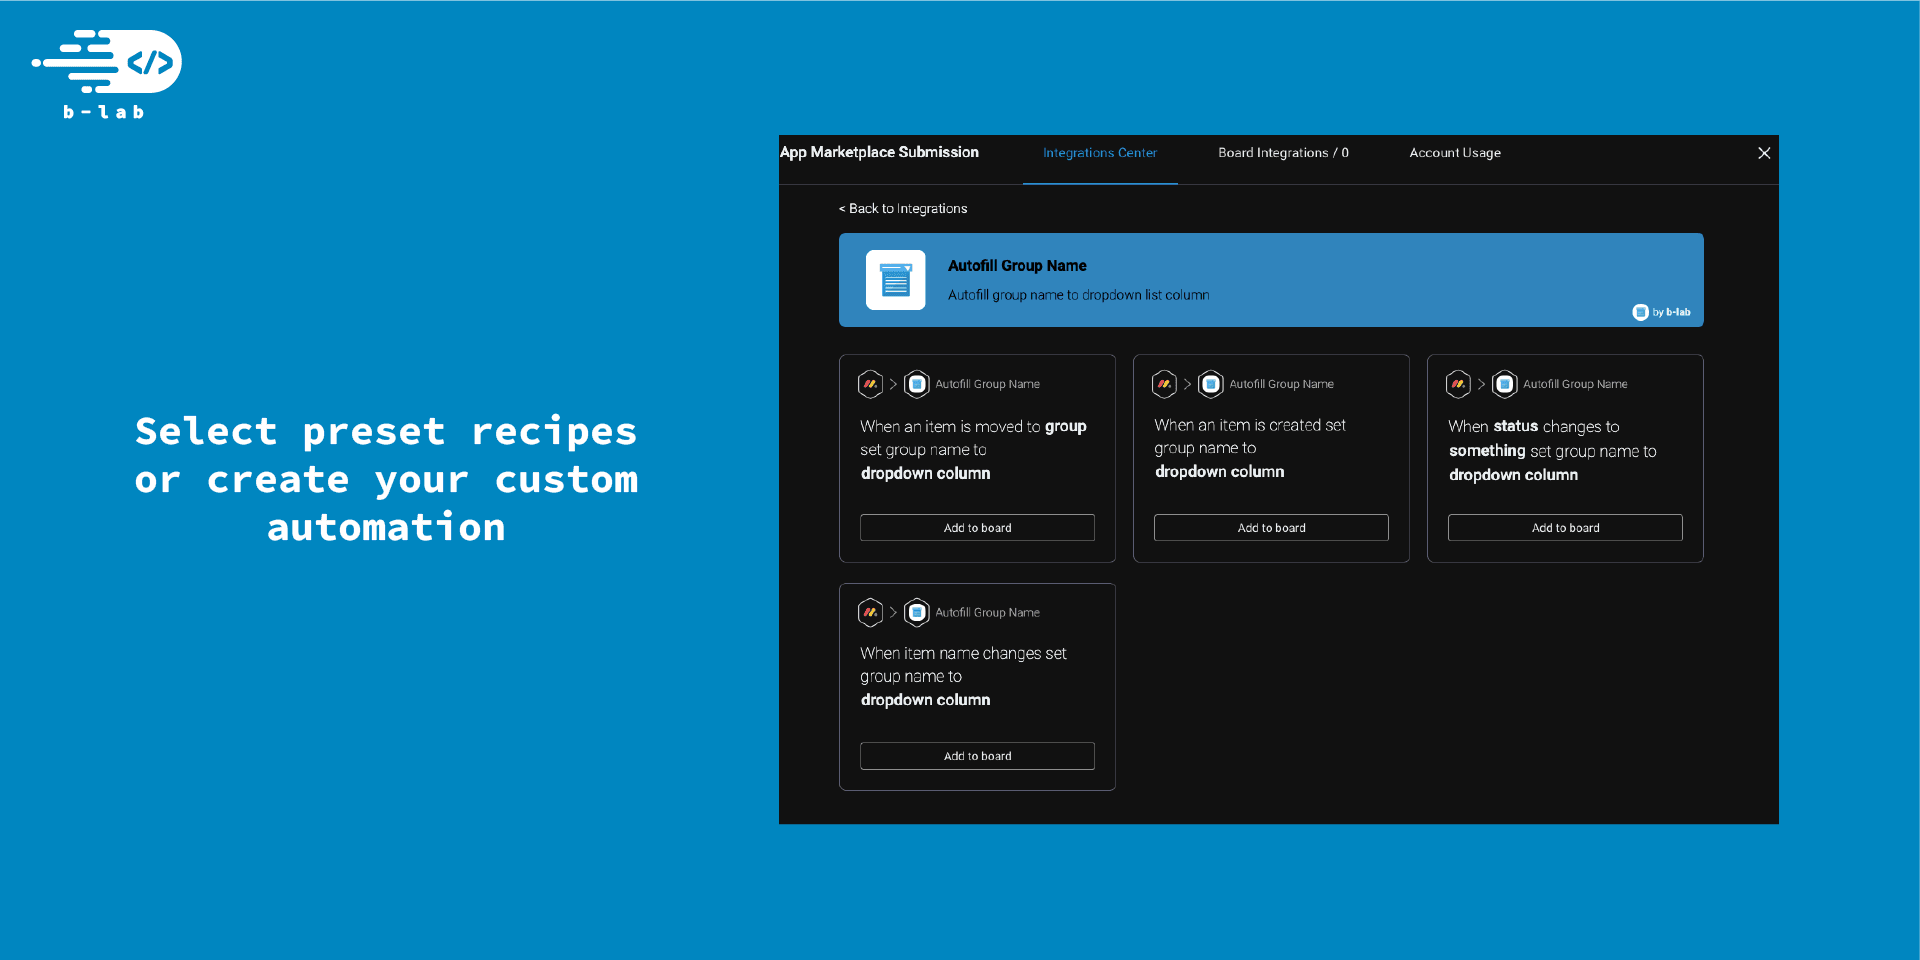Click chevron arrow on 'item is created' card
This screenshot has height=960, width=1920.
coord(1187,384)
